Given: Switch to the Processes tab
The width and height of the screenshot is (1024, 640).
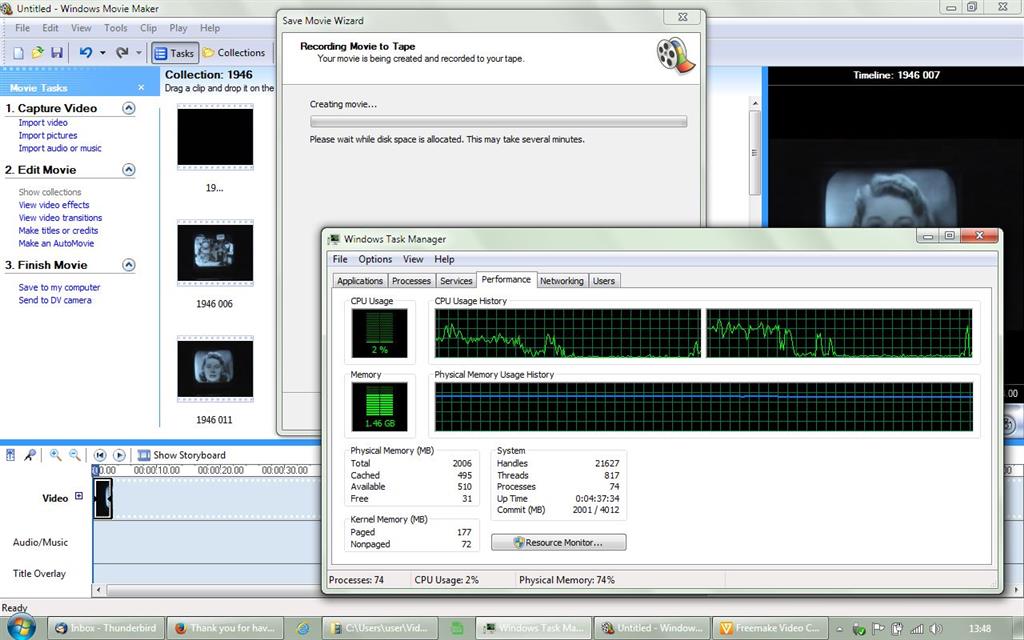Looking at the screenshot, I should pos(411,281).
